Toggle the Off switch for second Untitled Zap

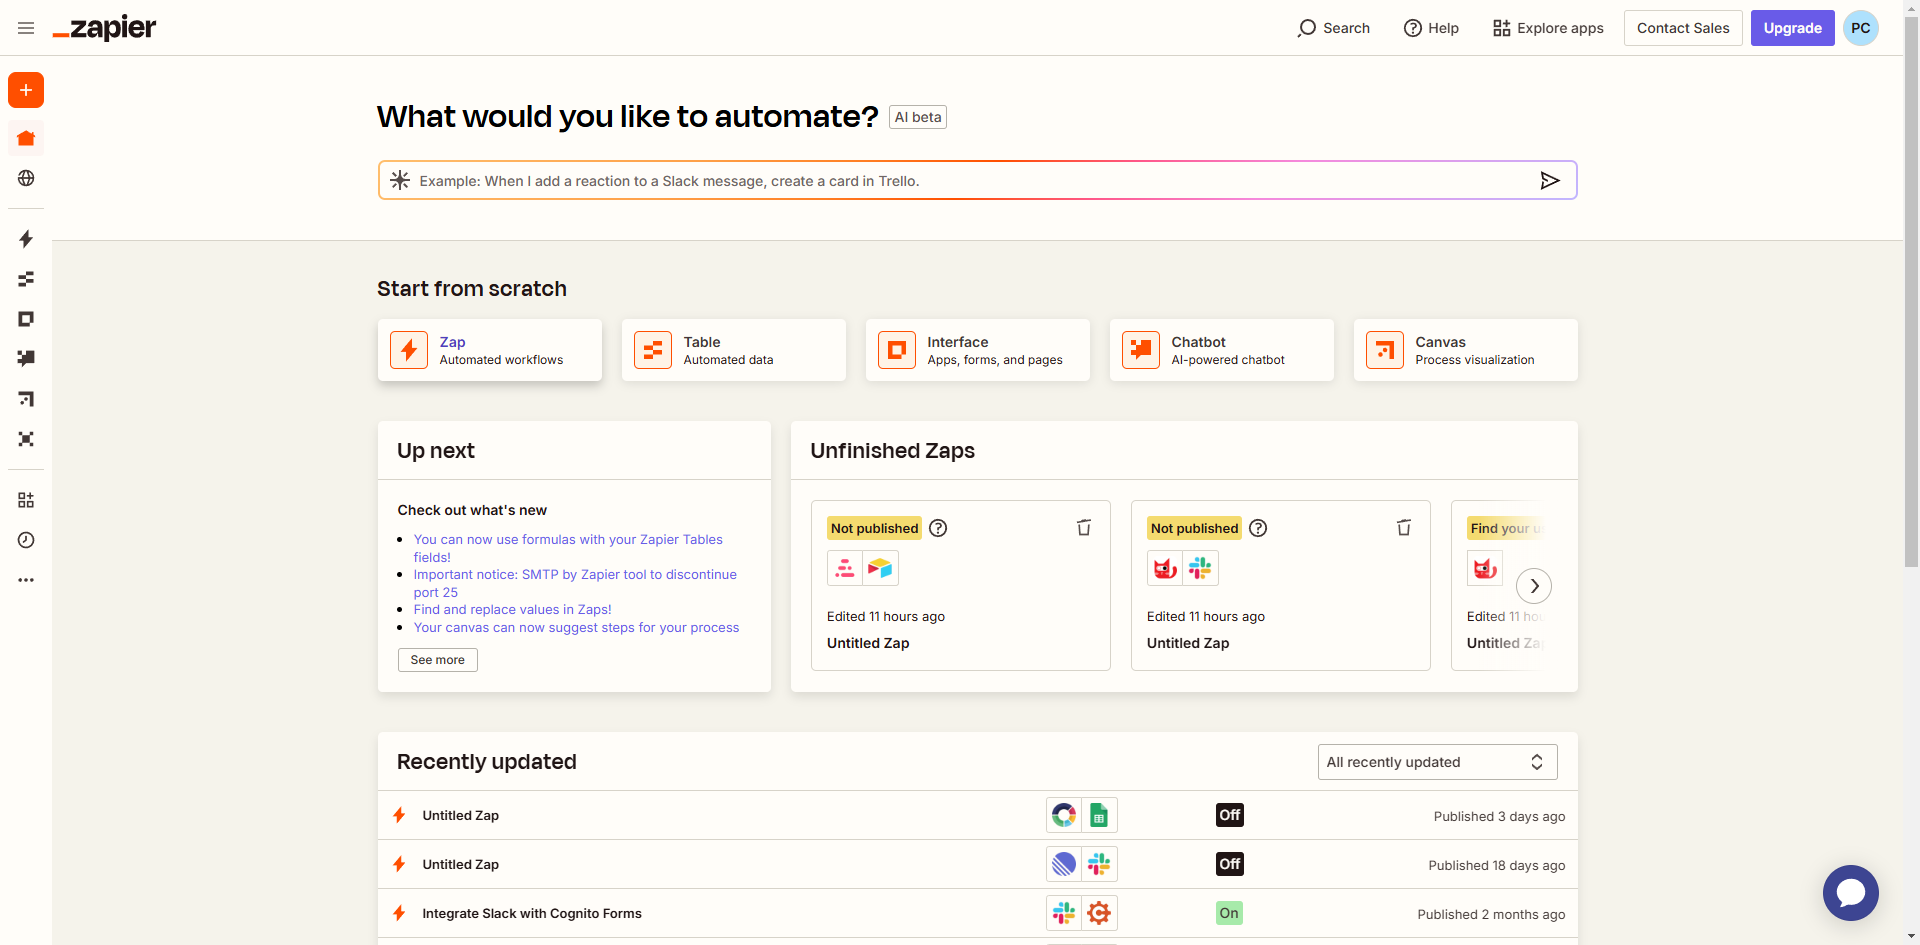tap(1229, 864)
